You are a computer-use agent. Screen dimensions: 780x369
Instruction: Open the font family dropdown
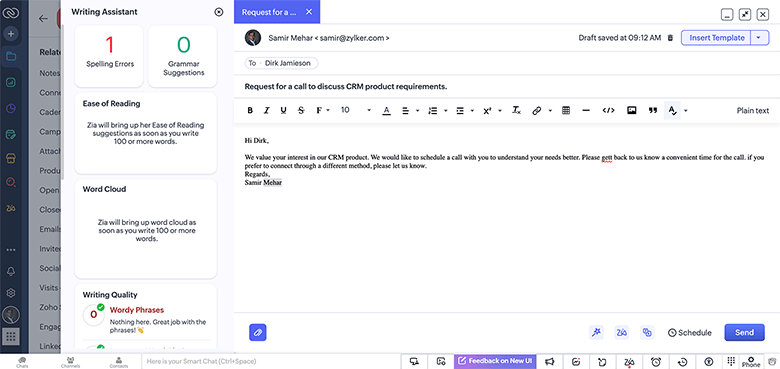pyautogui.click(x=323, y=110)
